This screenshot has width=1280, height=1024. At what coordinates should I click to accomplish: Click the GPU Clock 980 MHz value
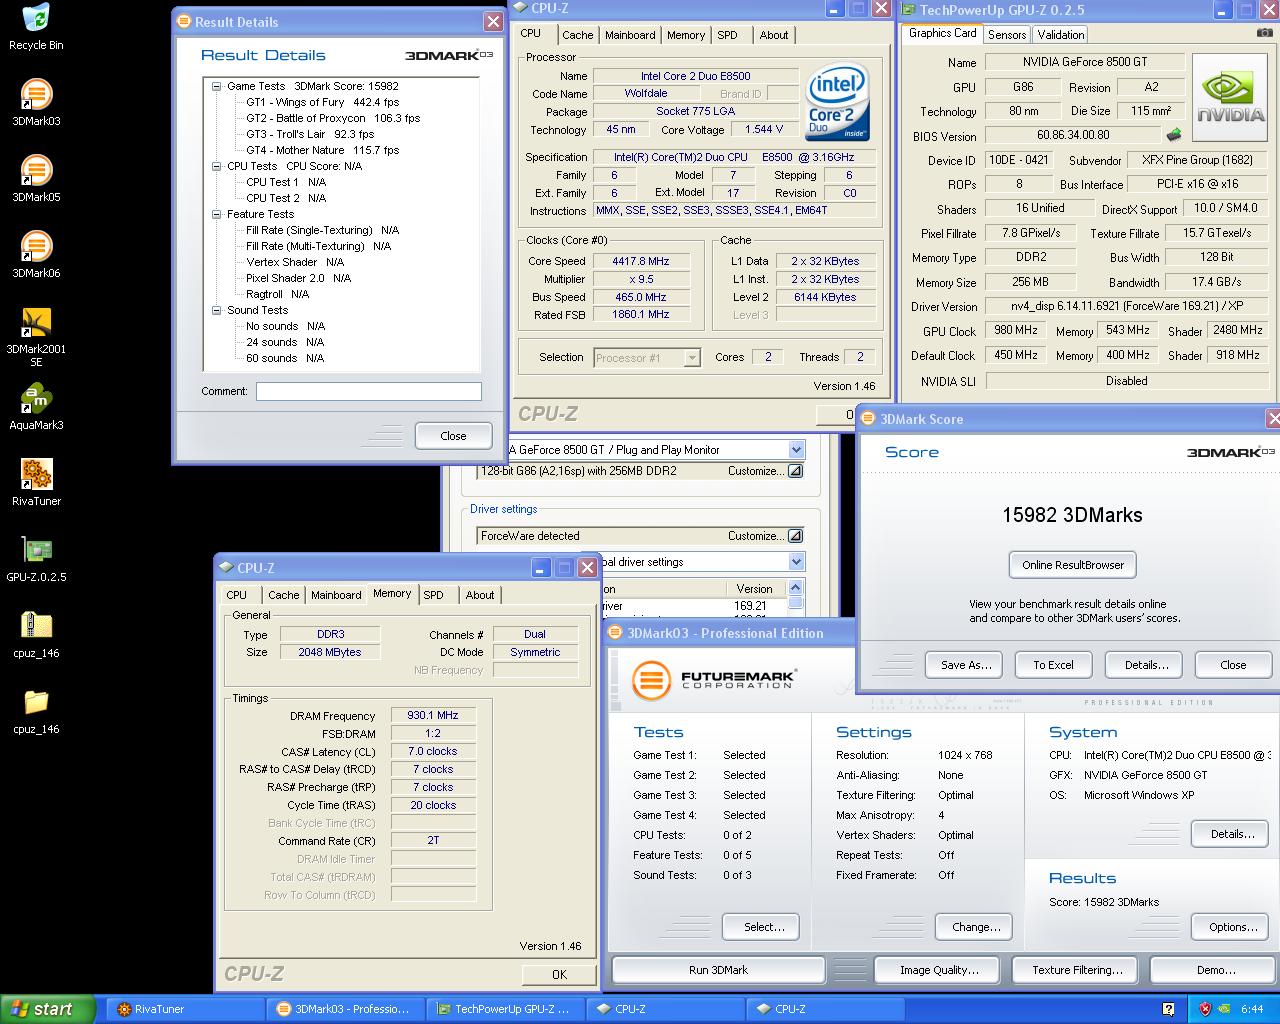1015,330
